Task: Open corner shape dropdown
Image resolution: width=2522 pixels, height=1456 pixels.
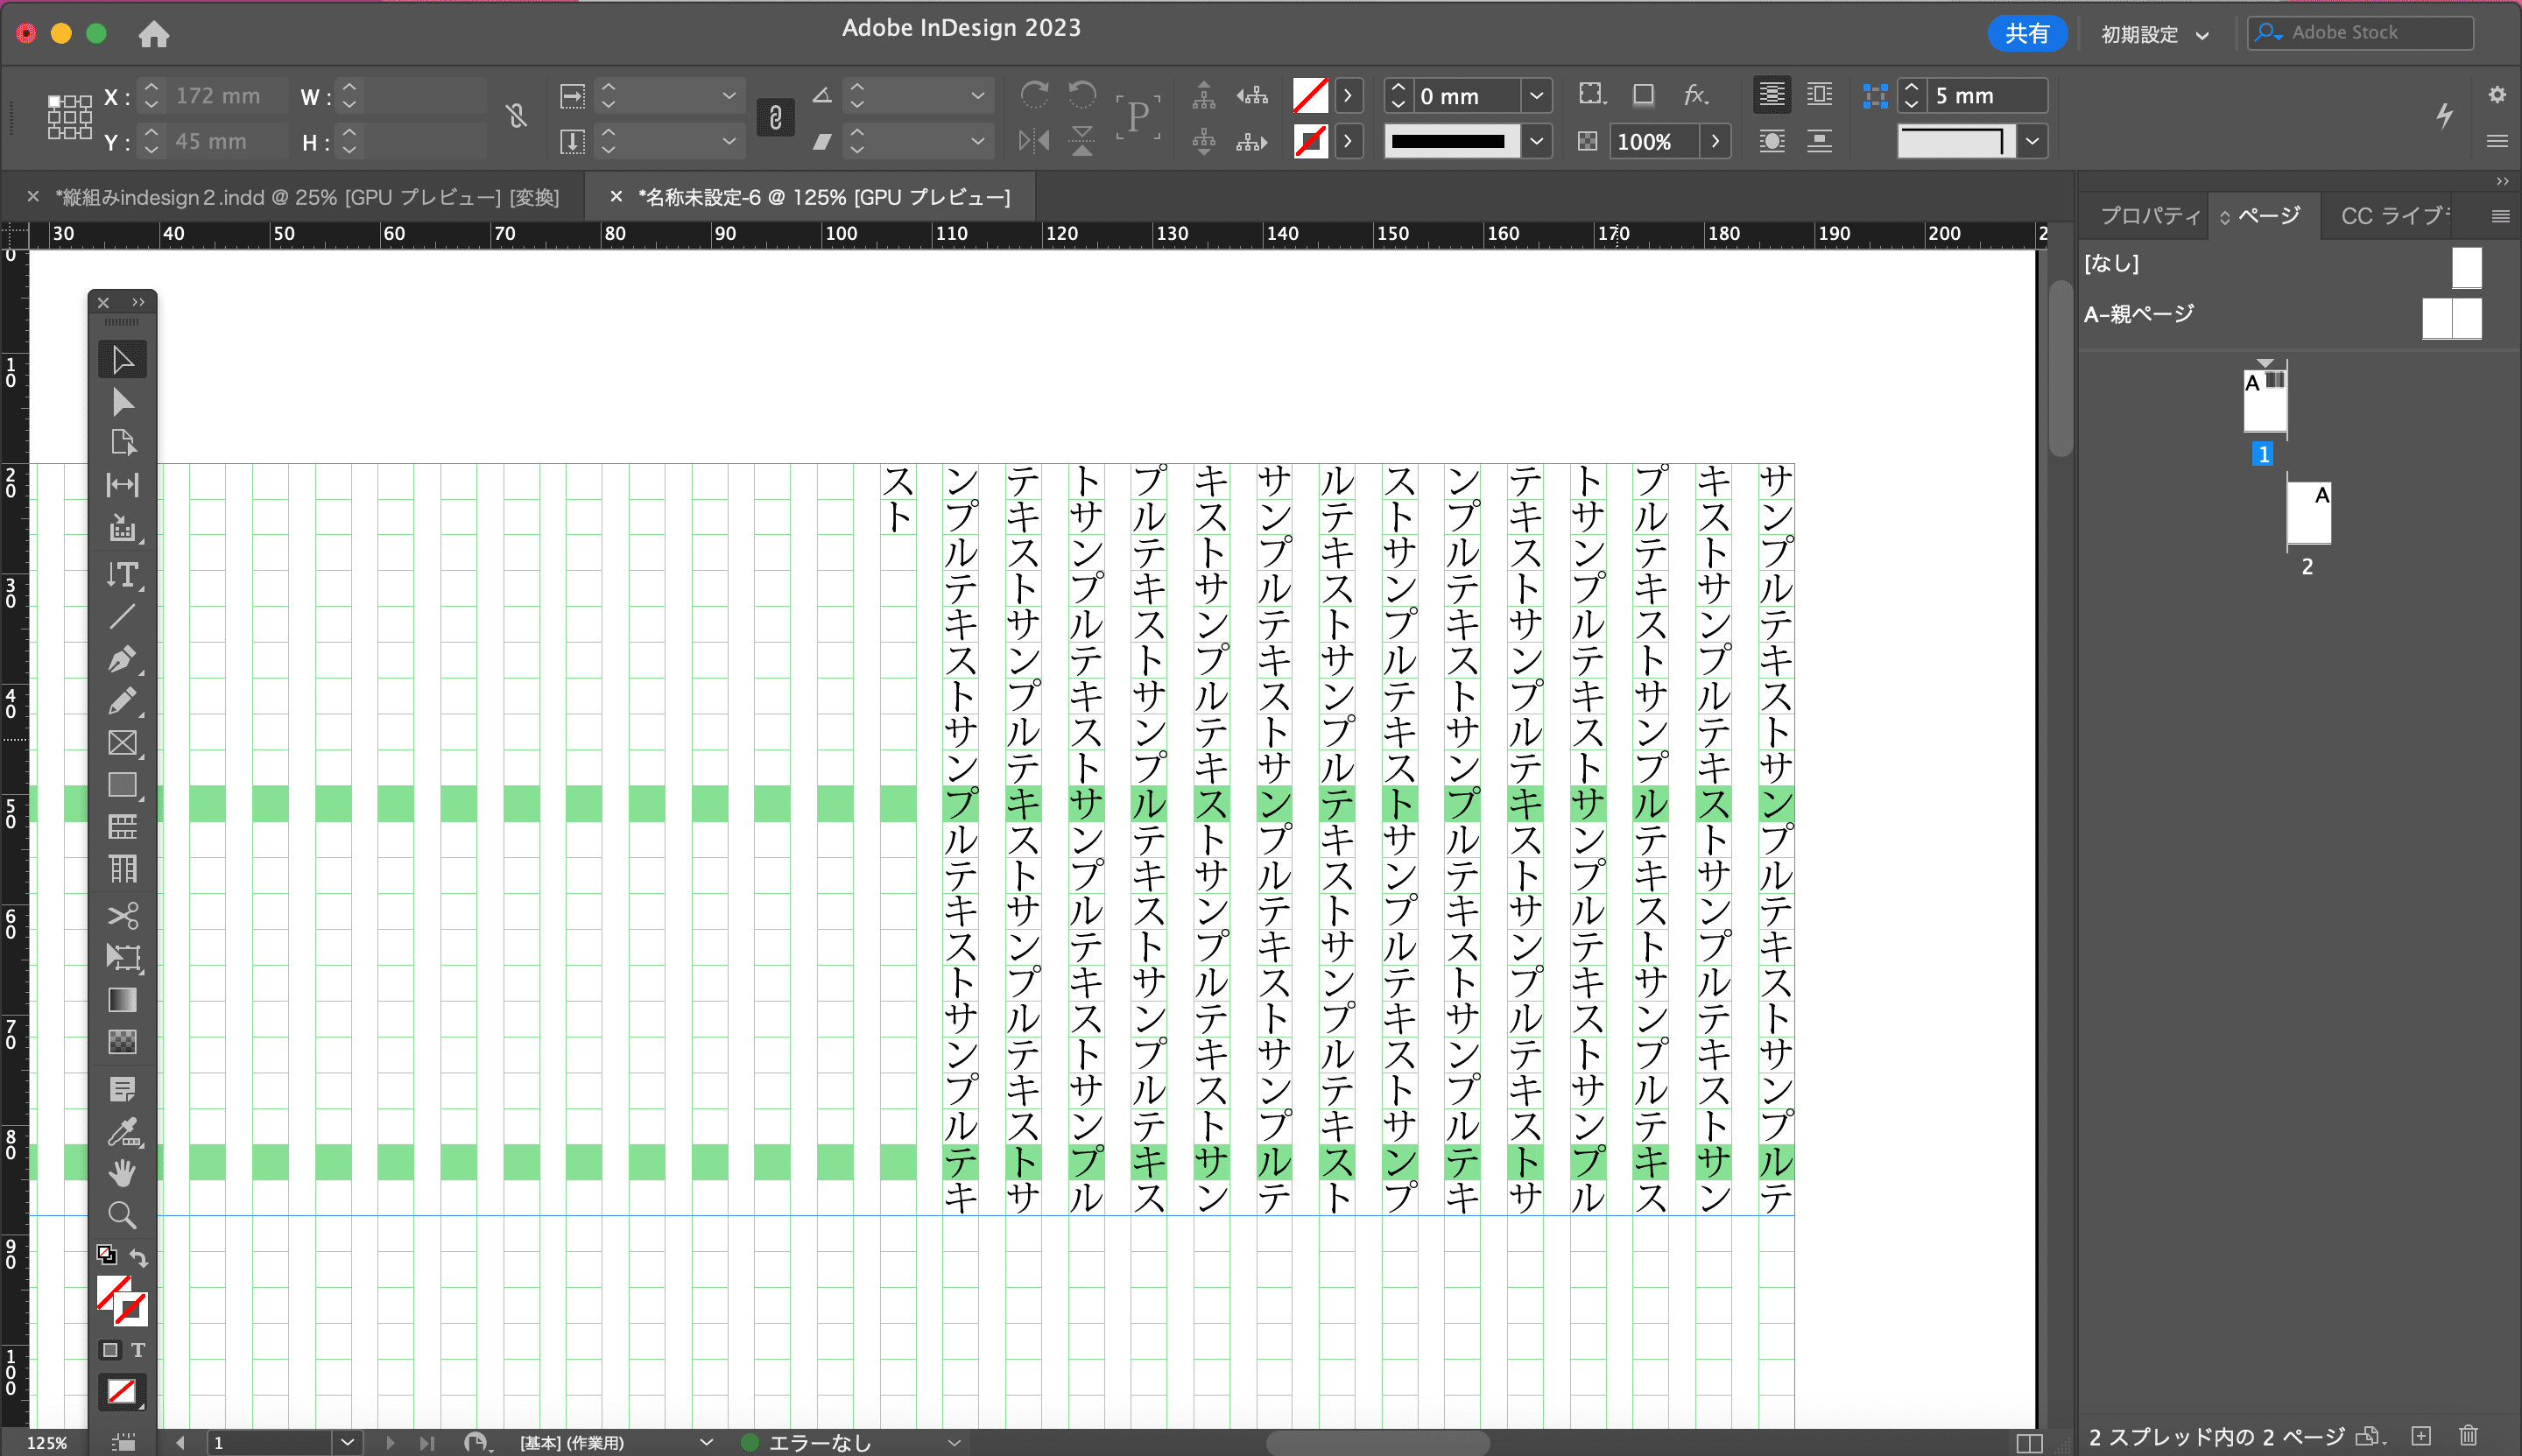Action: click(x=2032, y=141)
